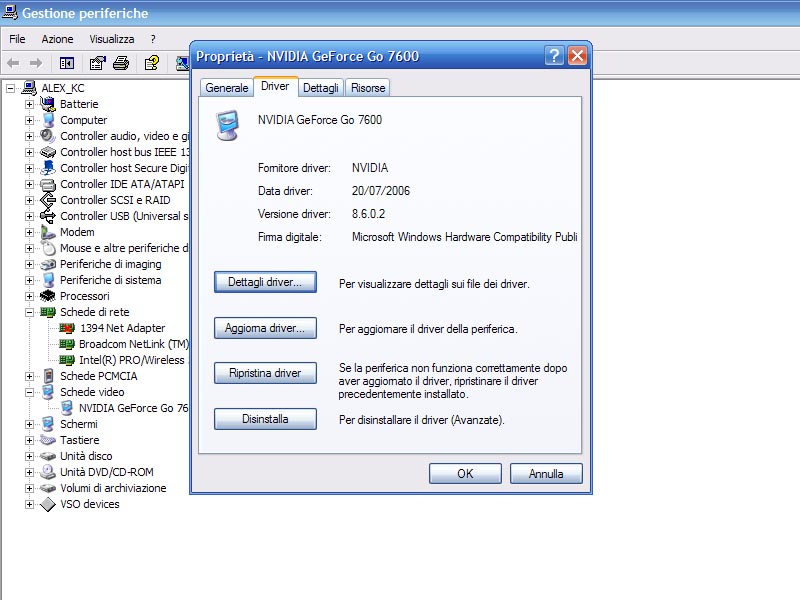Click the Unità disco drive icon
The width and height of the screenshot is (800, 600).
[48, 456]
